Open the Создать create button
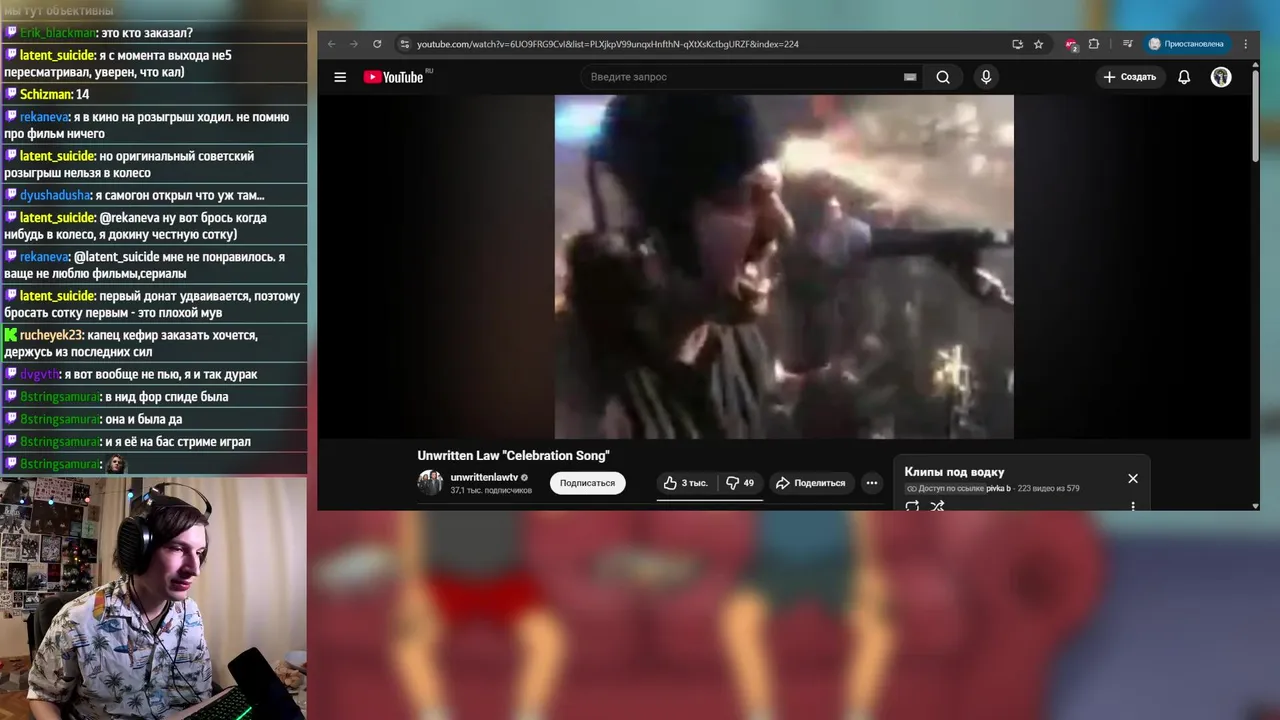 [x=1130, y=77]
